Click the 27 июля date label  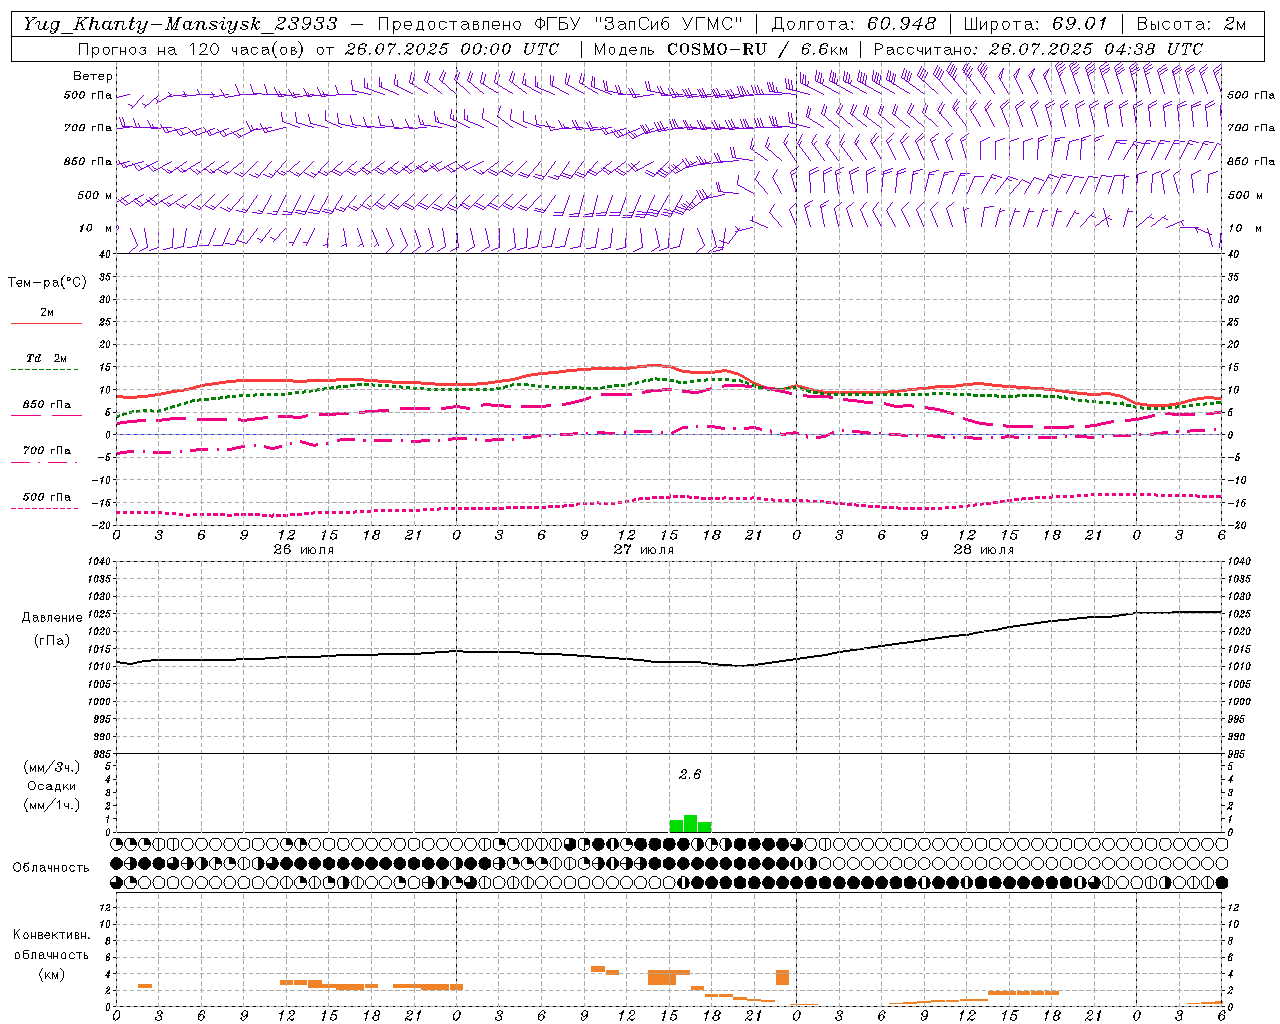click(644, 550)
